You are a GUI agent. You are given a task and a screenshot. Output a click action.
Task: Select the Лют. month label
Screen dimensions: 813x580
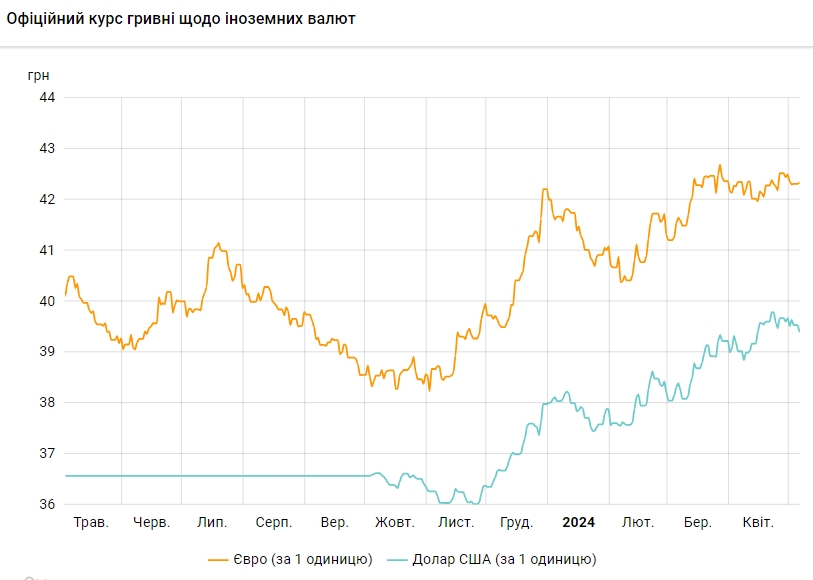tap(638, 522)
